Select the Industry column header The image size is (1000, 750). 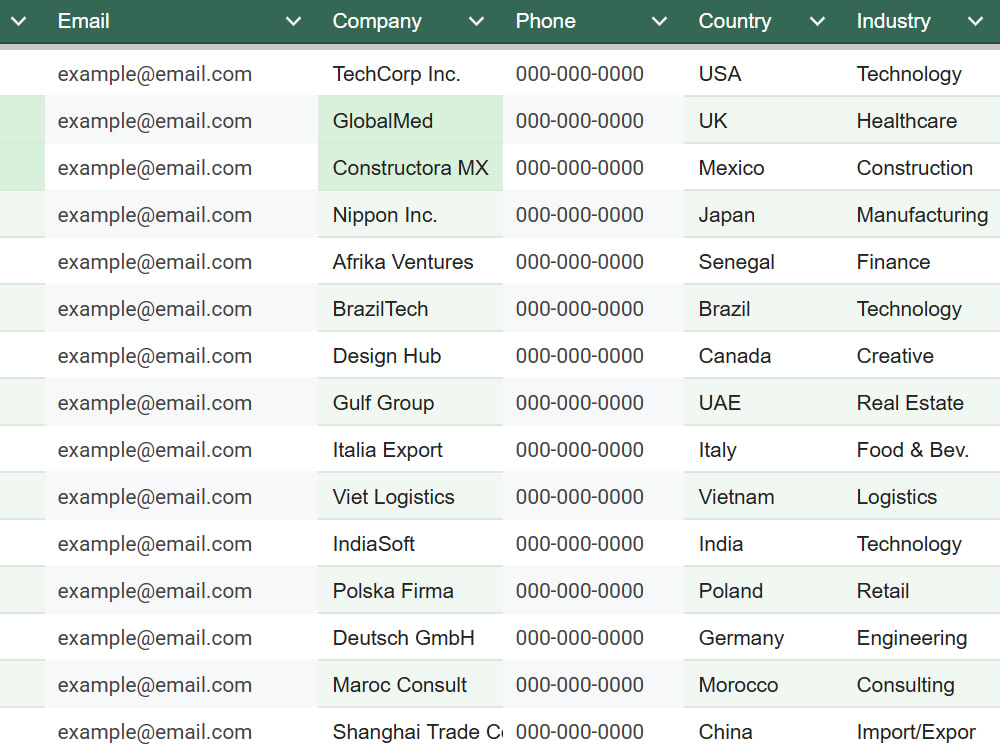pyautogui.click(x=921, y=22)
